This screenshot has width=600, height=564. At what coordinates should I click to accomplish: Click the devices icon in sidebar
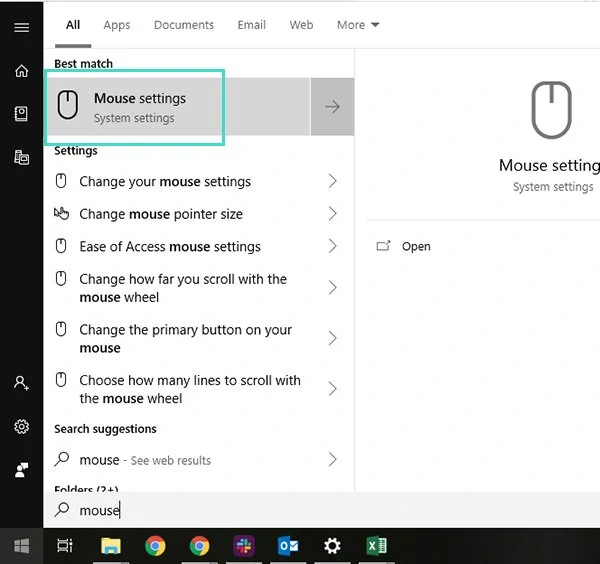point(21,157)
